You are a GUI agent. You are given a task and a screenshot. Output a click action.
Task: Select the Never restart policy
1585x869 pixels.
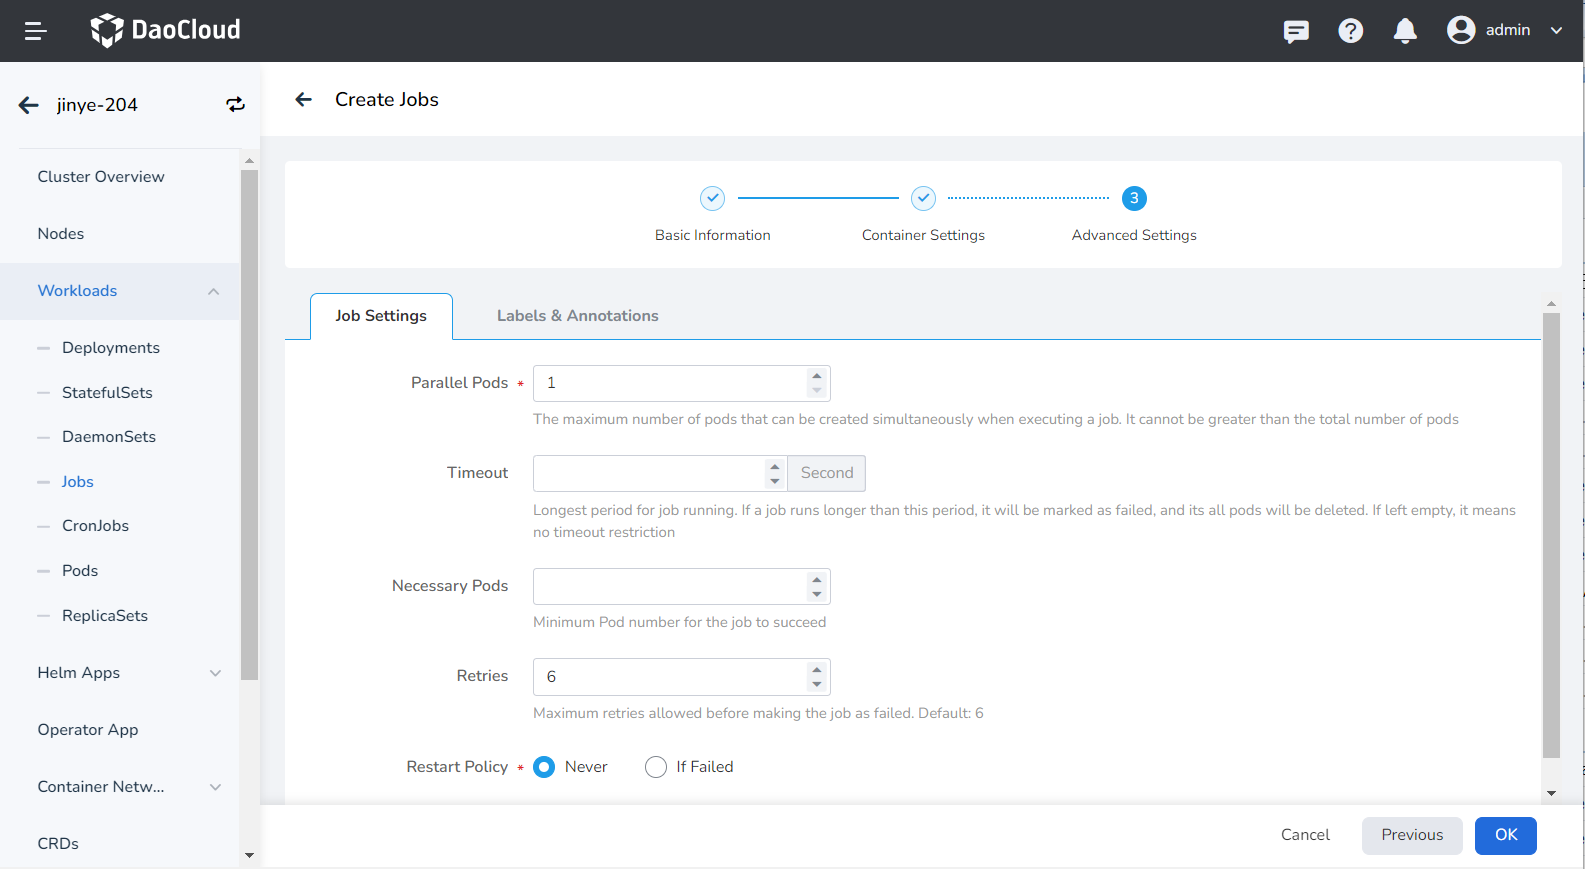545,767
